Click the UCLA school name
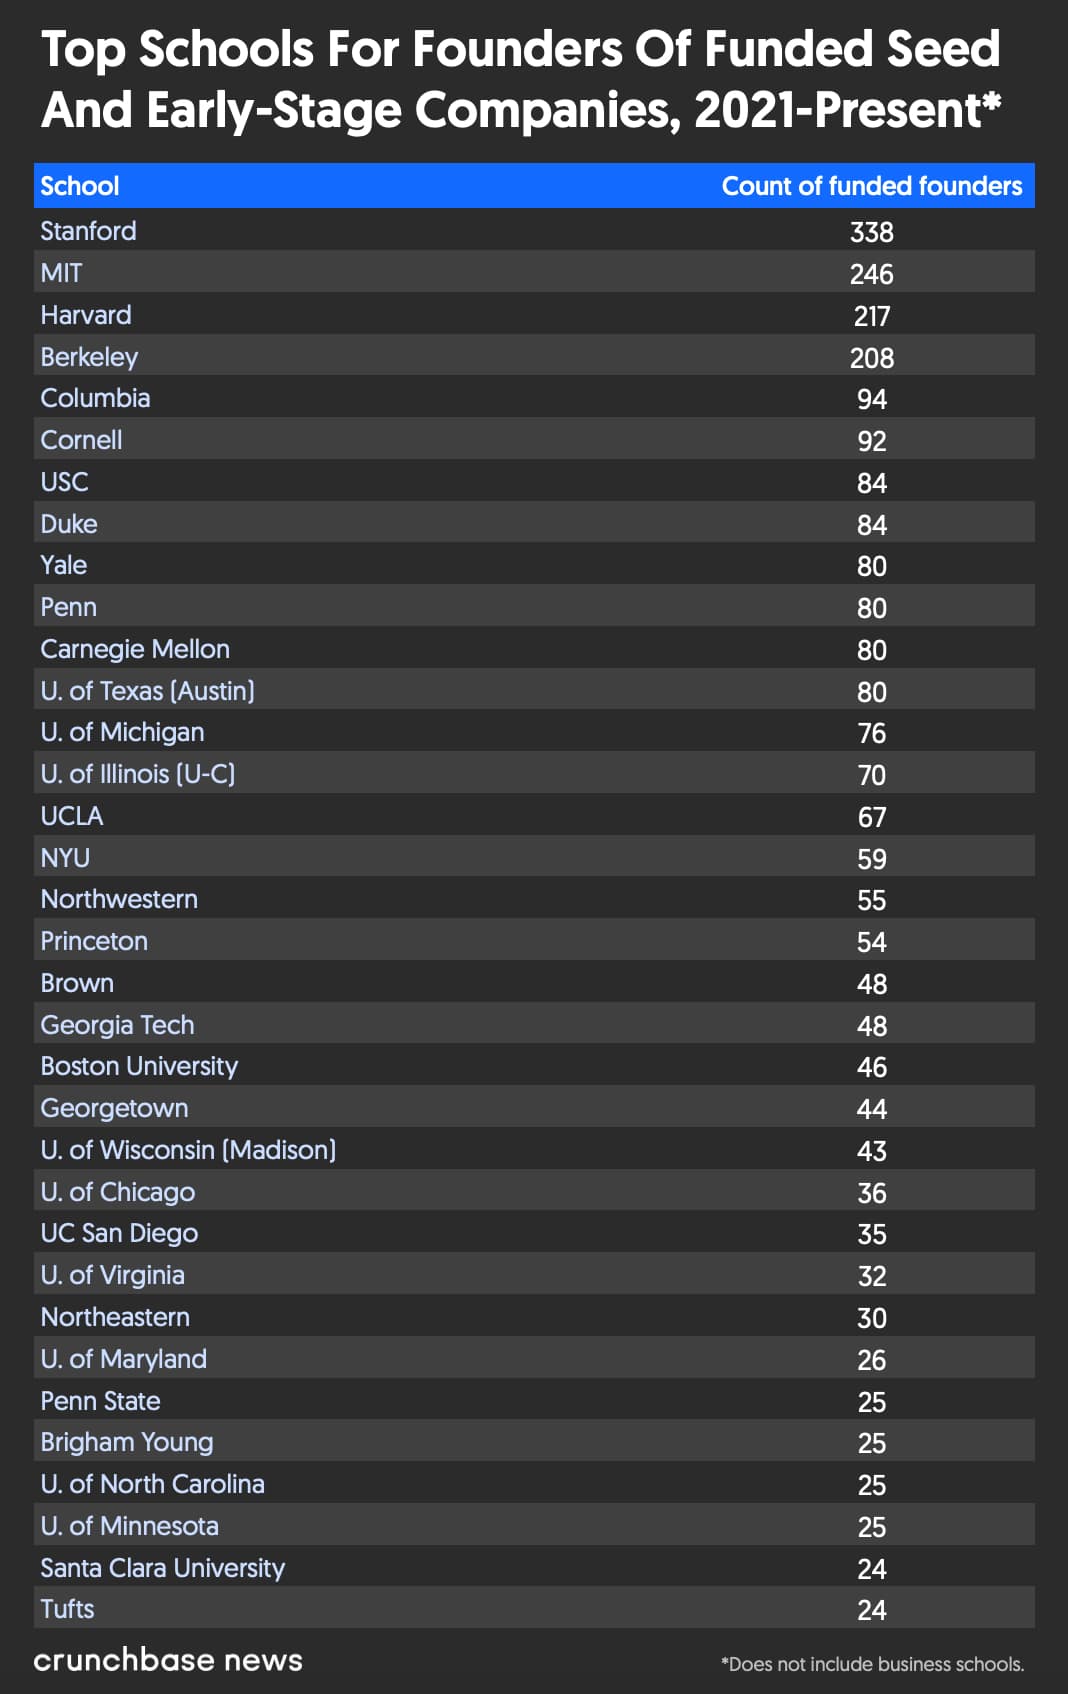 click(71, 816)
